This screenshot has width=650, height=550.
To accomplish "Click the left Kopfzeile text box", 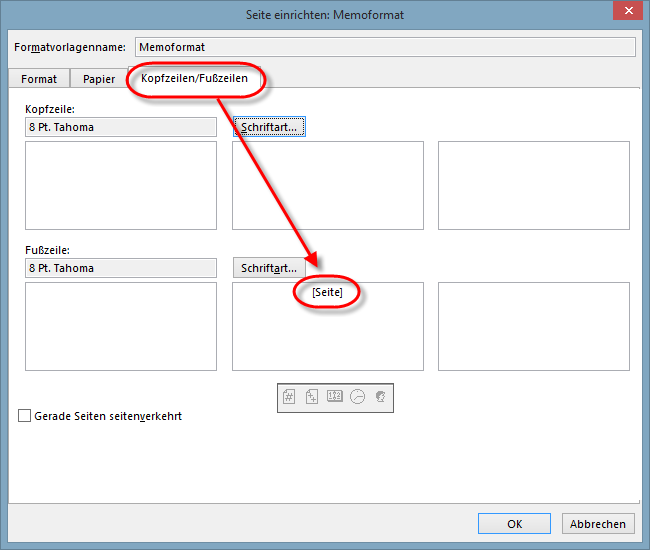I will [121, 185].
